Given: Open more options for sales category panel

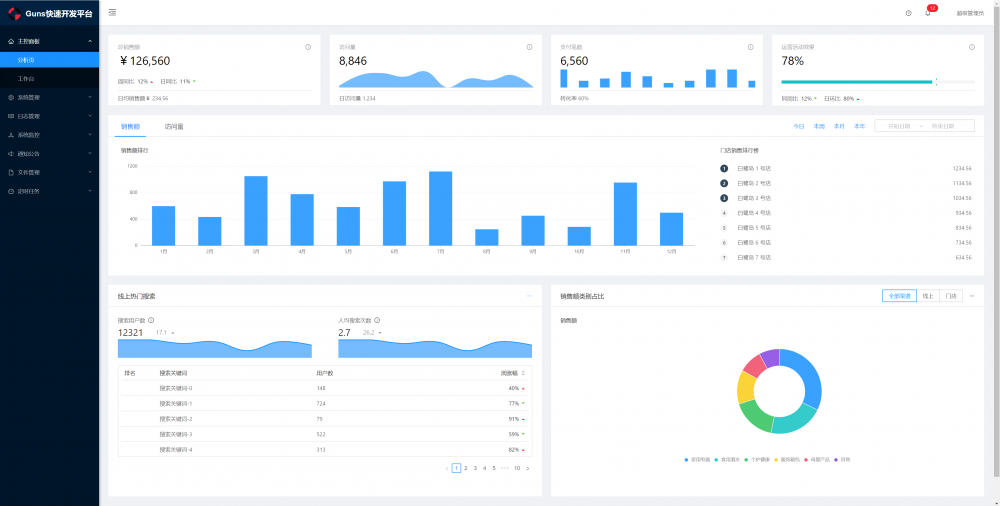Looking at the screenshot, I should (972, 296).
